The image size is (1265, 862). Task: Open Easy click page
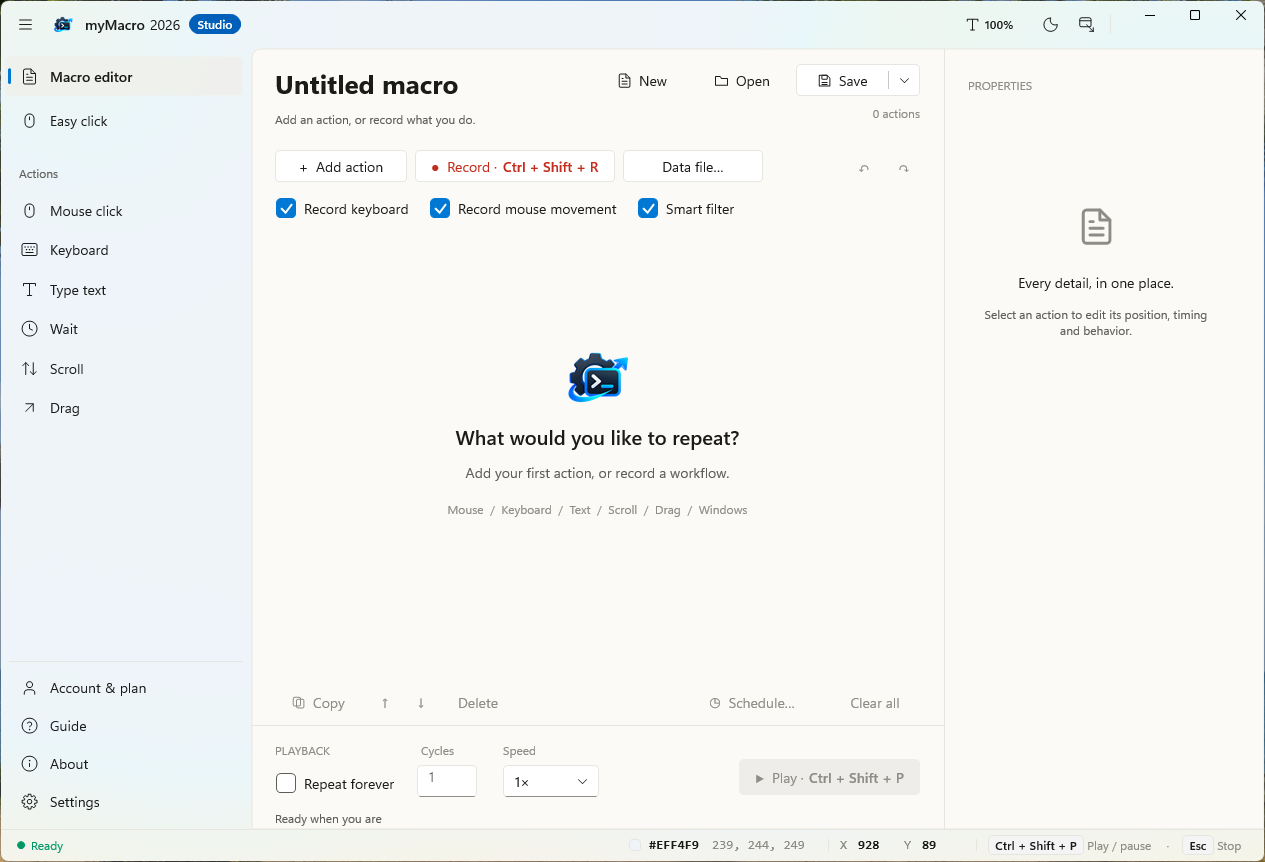(x=125, y=121)
